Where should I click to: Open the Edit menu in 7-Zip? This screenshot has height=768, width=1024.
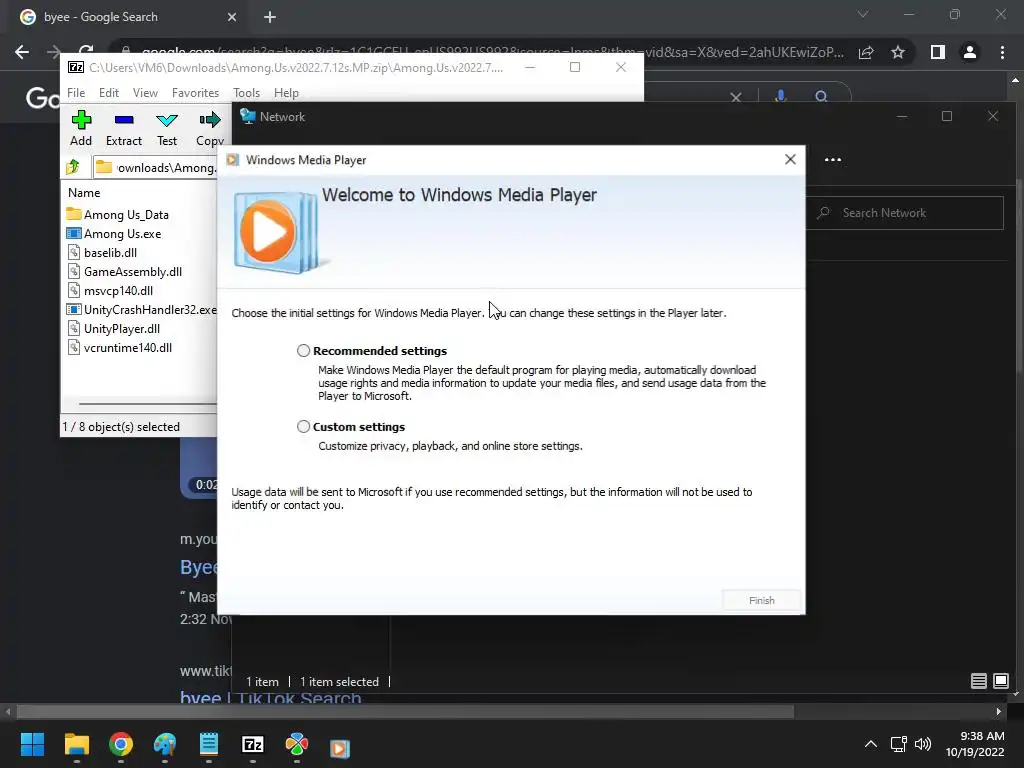(x=108, y=93)
